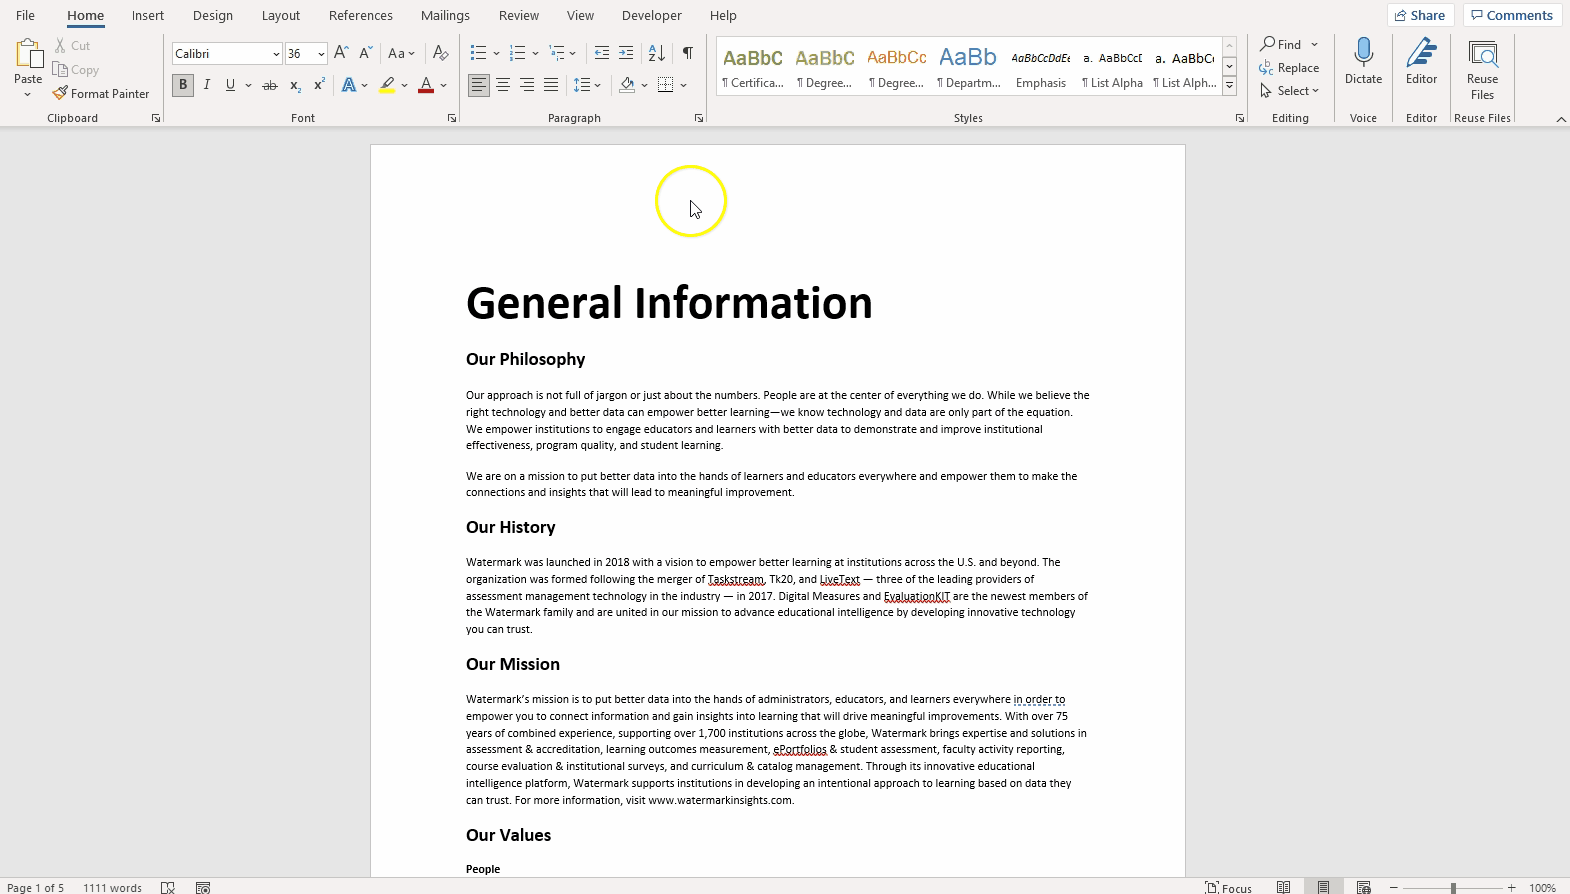Apply the Emphasis style
Image resolution: width=1570 pixels, height=894 pixels.
click(1041, 69)
